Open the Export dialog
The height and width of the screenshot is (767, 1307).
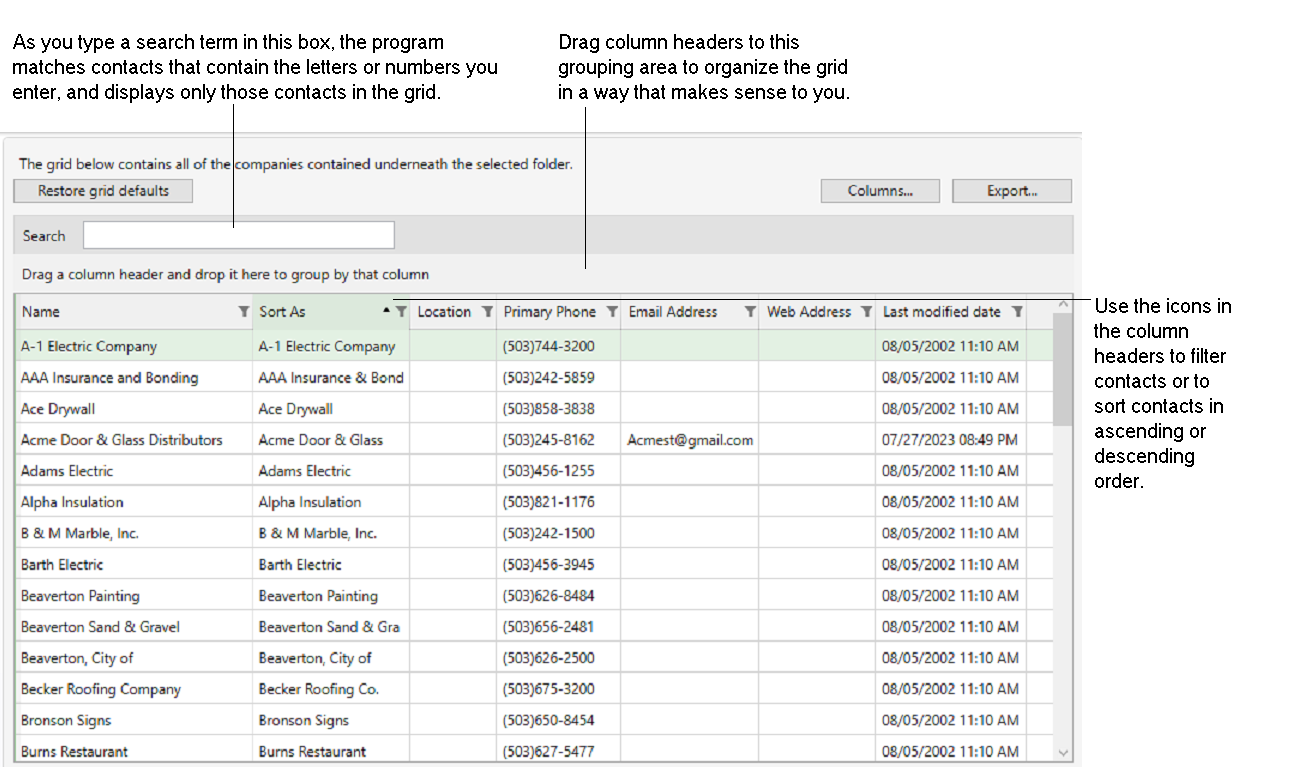[x=1011, y=190]
